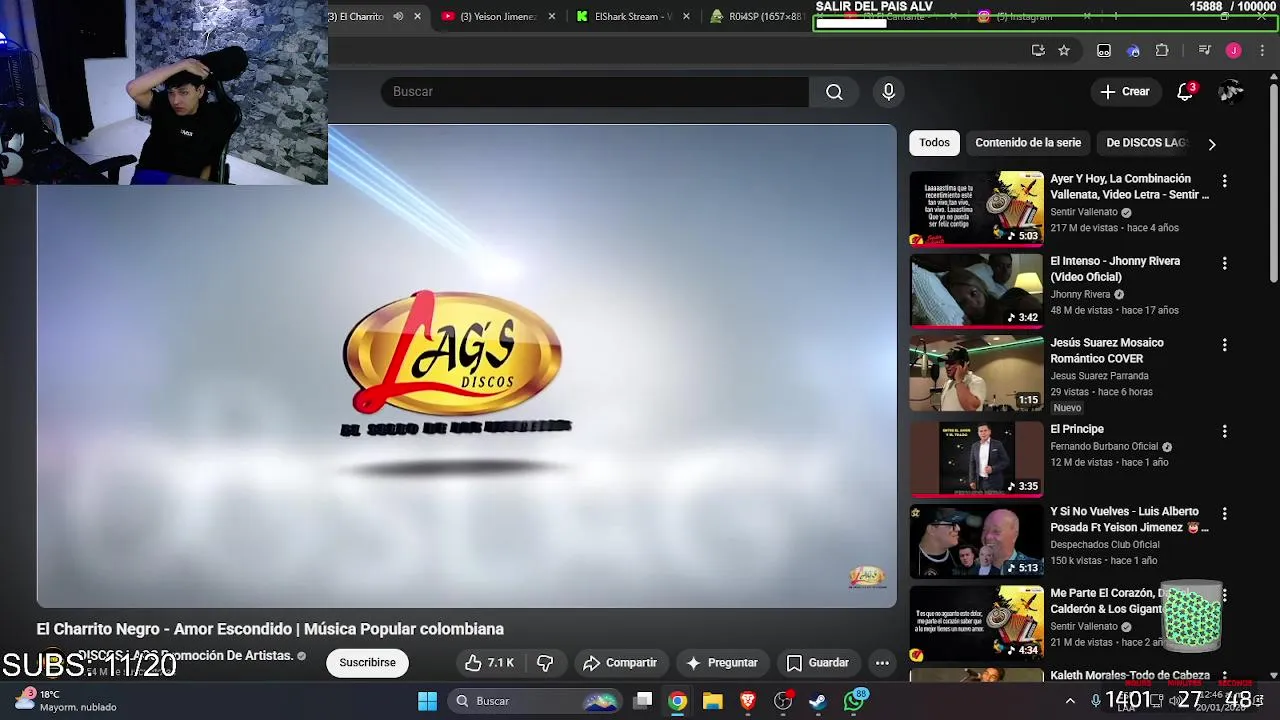
Task: Show more filter chips with right arrow
Action: (x=1211, y=144)
